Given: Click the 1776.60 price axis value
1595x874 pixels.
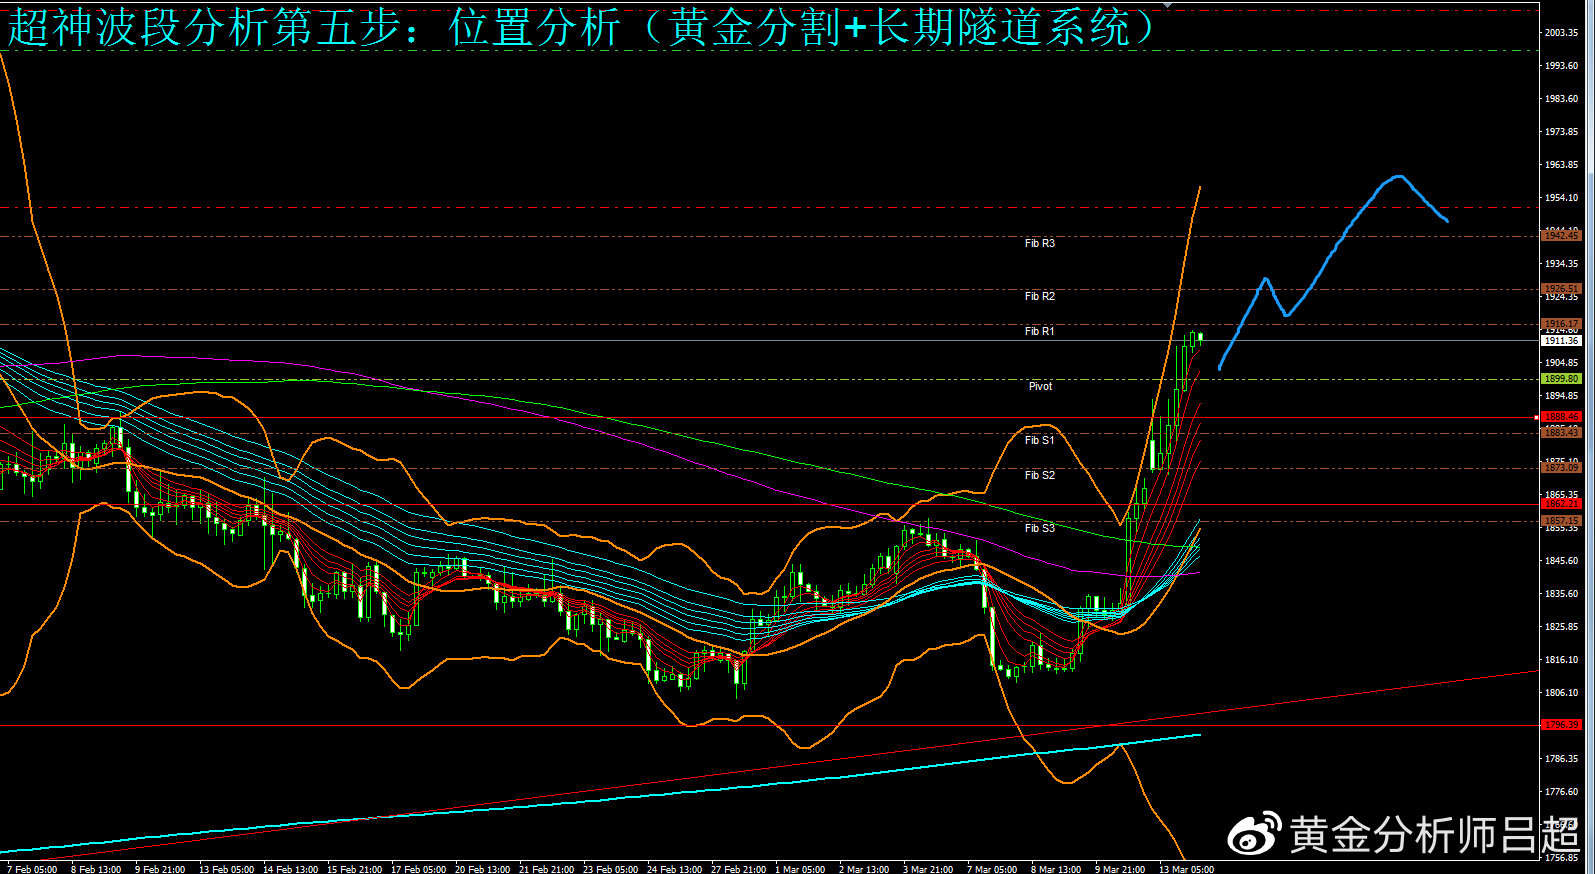Looking at the screenshot, I should click(1561, 792).
